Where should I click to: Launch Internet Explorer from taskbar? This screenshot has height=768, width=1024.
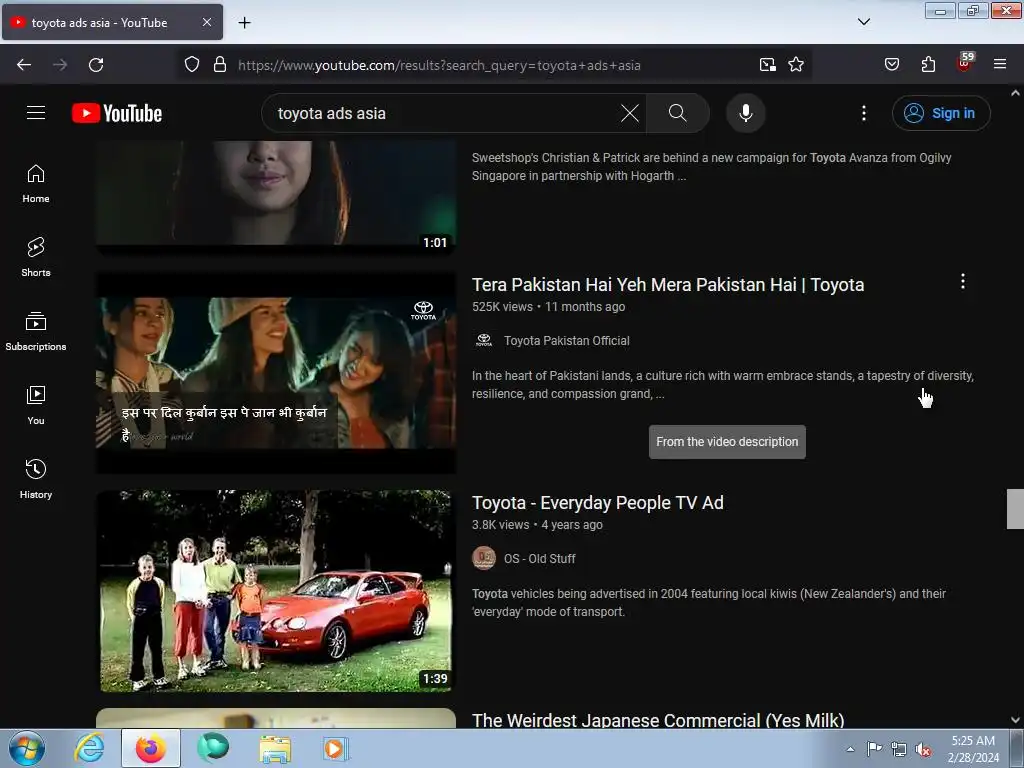pos(89,748)
